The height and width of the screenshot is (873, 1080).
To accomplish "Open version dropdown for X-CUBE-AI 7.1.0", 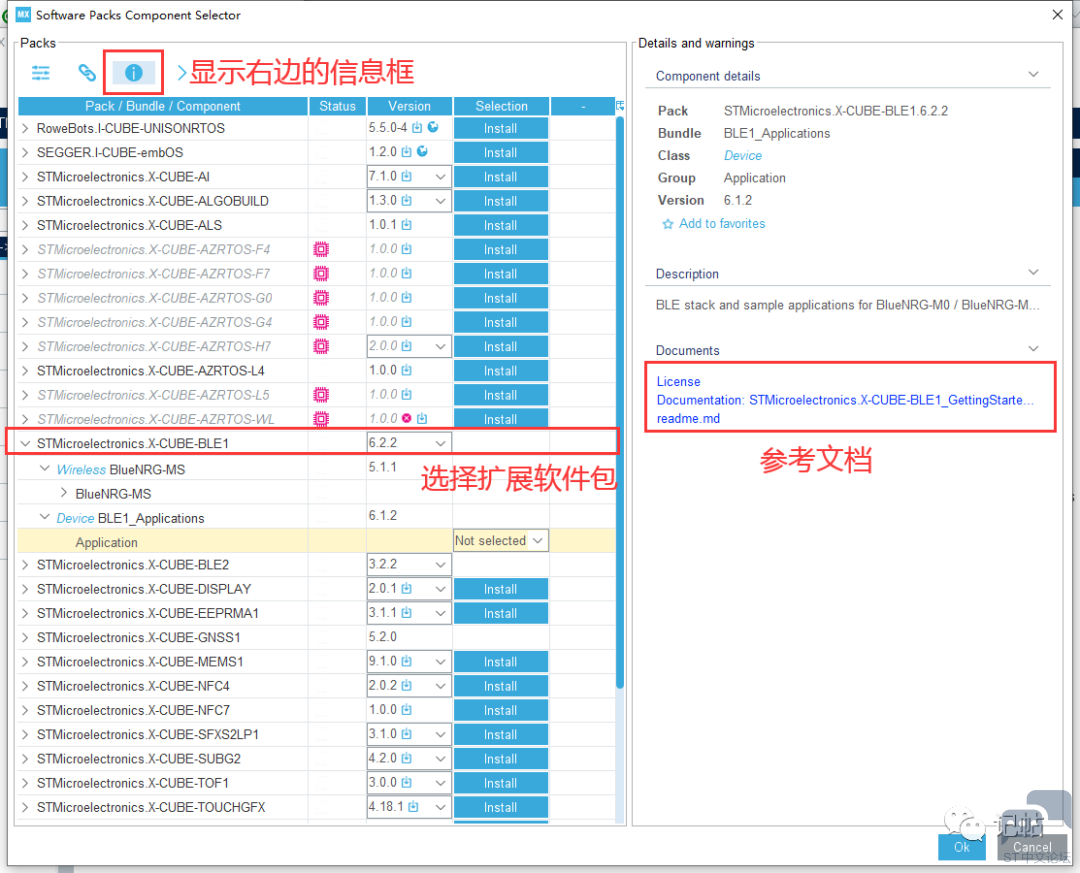I will (x=440, y=177).
